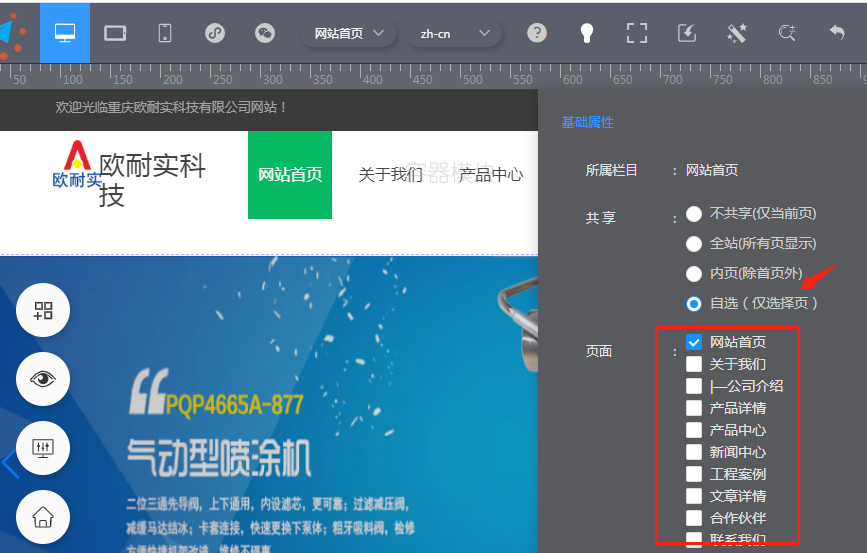Open the mini-program icon in toolbar

215,33
